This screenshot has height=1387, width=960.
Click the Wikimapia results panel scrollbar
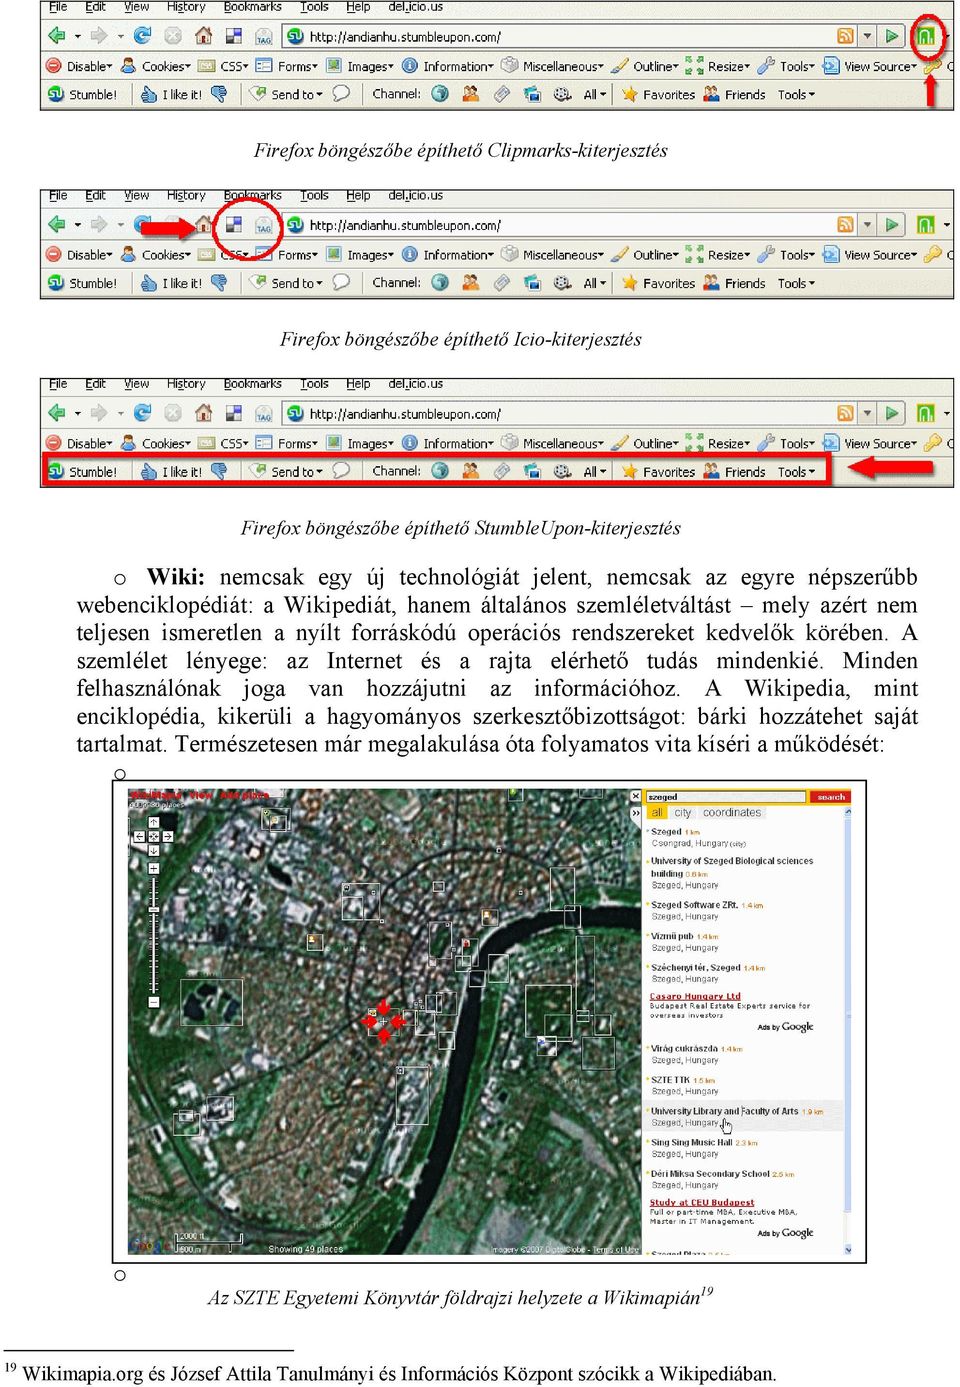(848, 1030)
